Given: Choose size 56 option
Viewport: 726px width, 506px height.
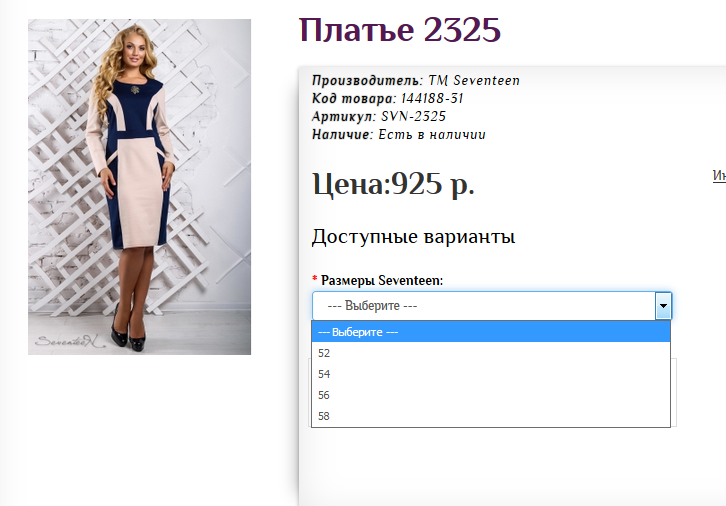Looking at the screenshot, I should (491, 395).
